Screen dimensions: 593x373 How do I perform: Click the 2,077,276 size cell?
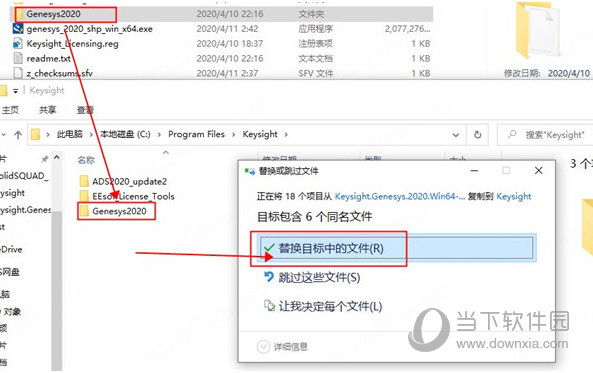coord(407,29)
